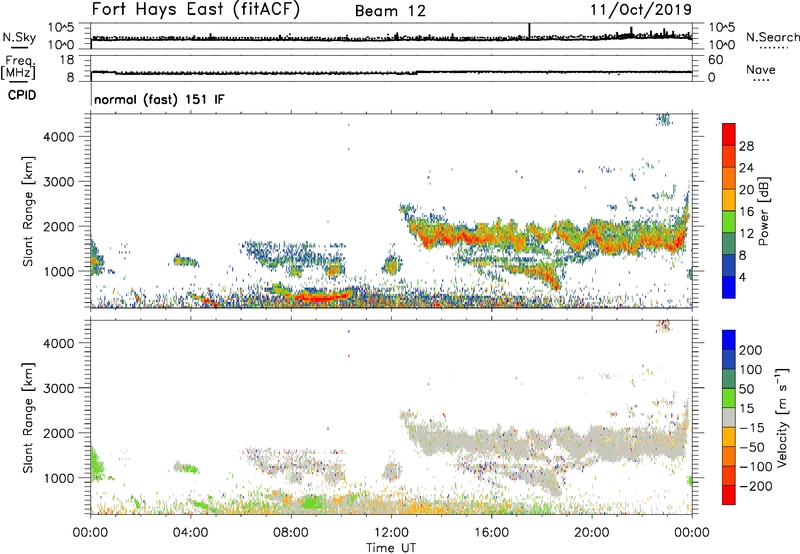Click the 'Power [dB]' colorbar label
Image resolution: width=800 pixels, height=554 pixels.
click(x=763, y=211)
